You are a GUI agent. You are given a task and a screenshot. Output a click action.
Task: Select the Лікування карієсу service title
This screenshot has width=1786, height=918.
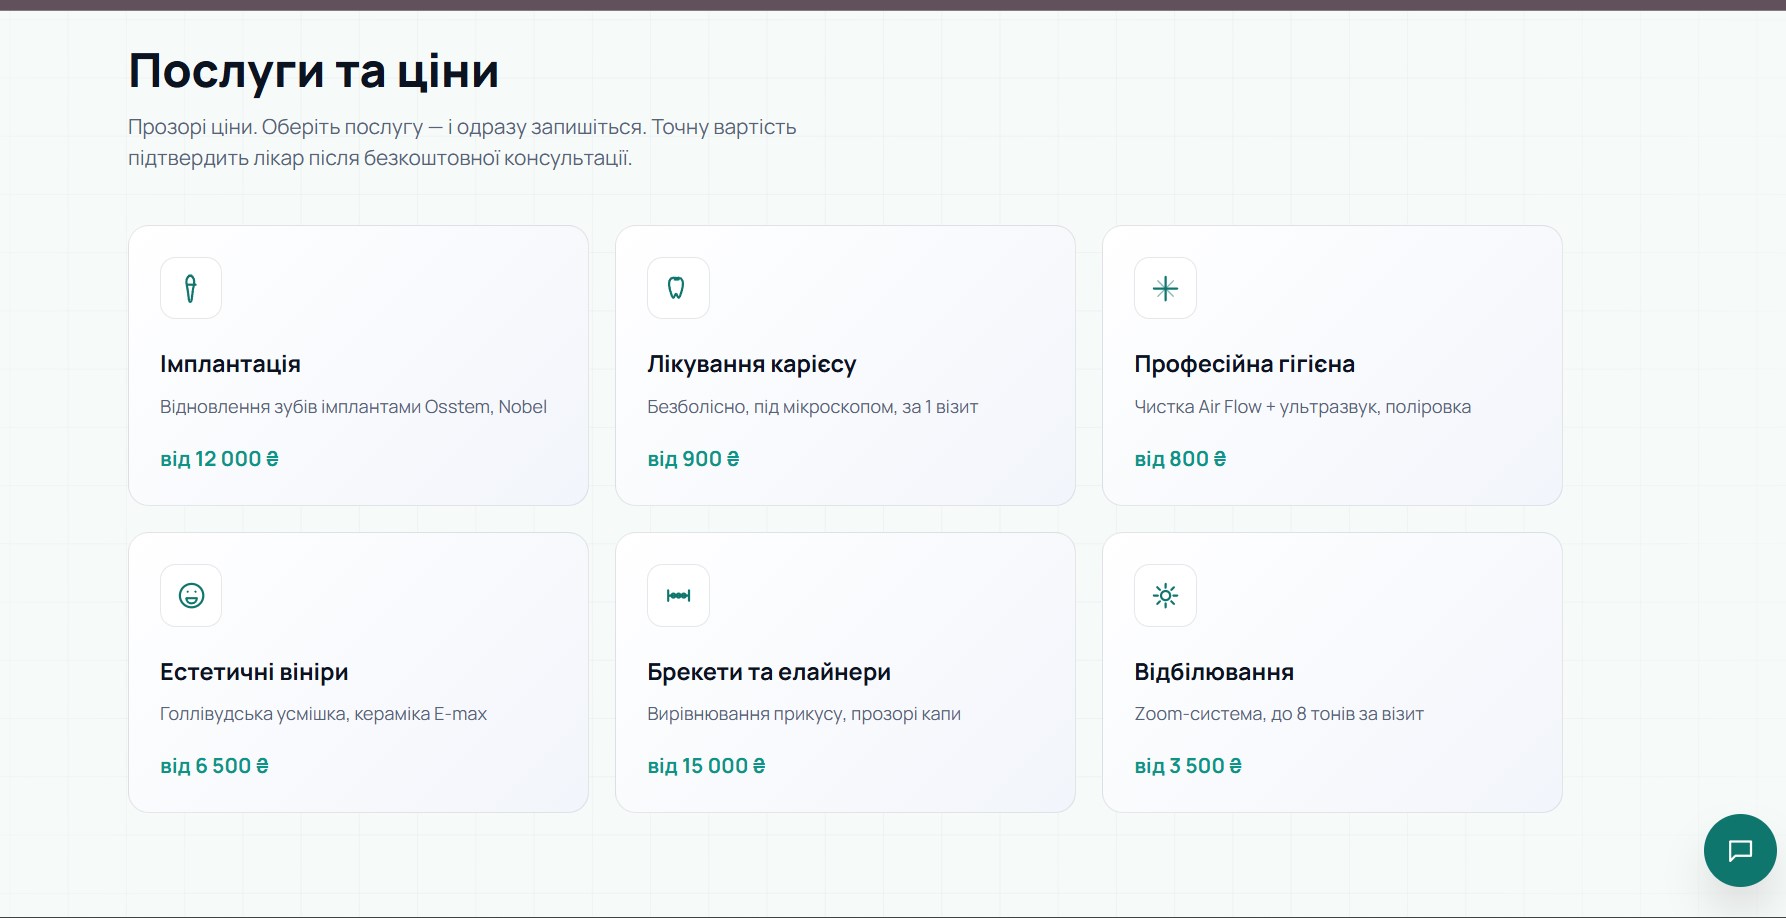coord(752,364)
